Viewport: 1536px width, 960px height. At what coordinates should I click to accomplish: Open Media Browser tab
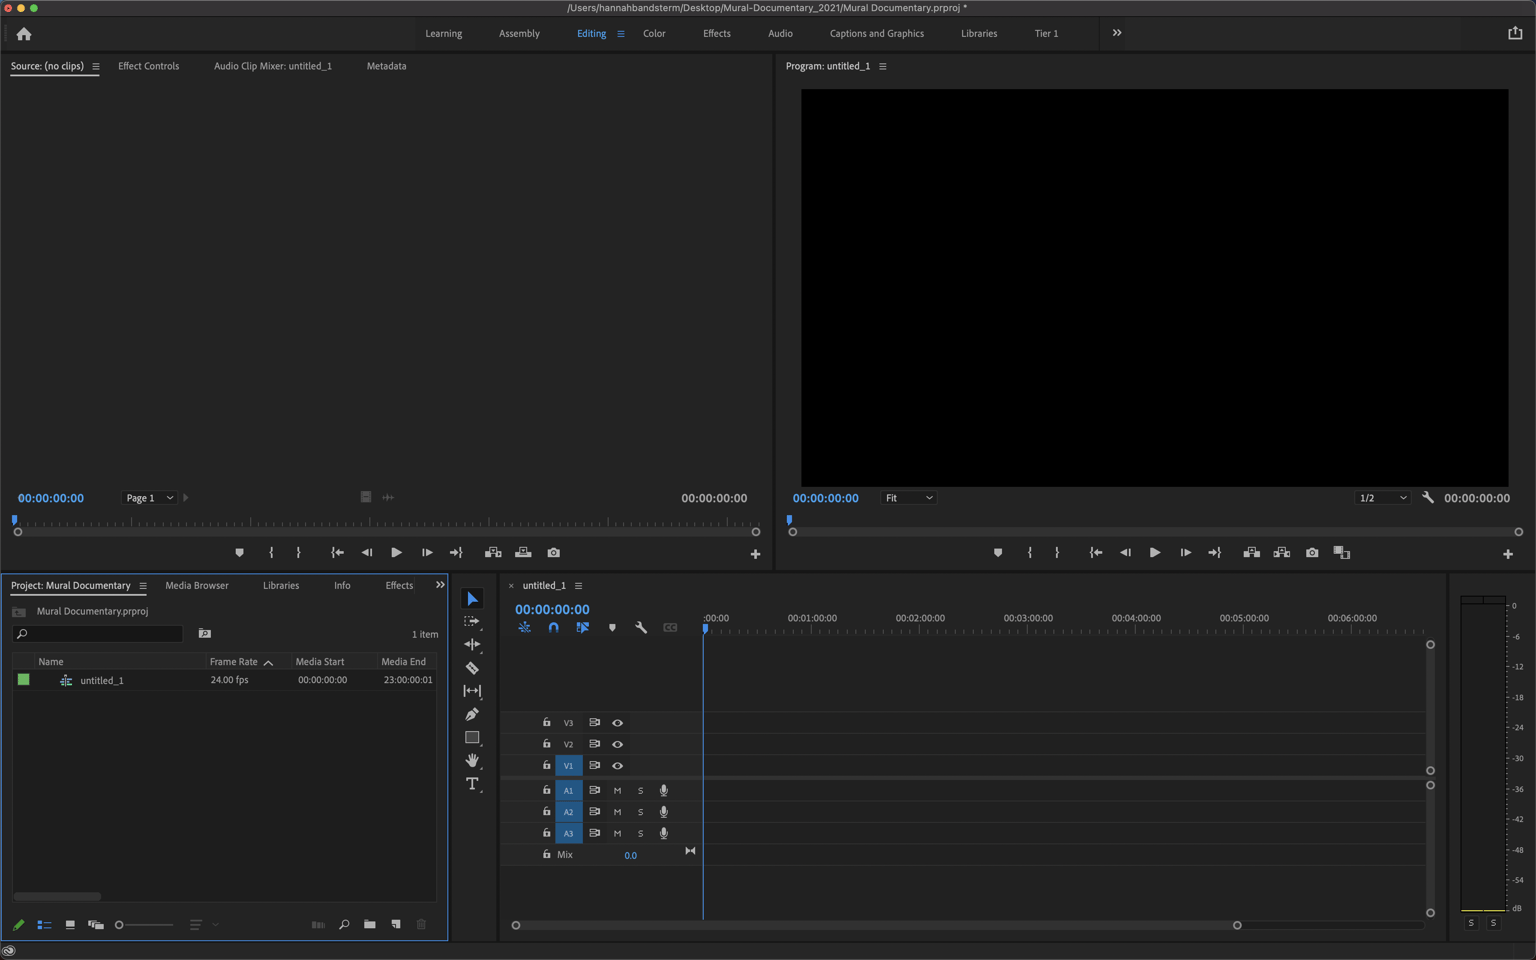197,586
